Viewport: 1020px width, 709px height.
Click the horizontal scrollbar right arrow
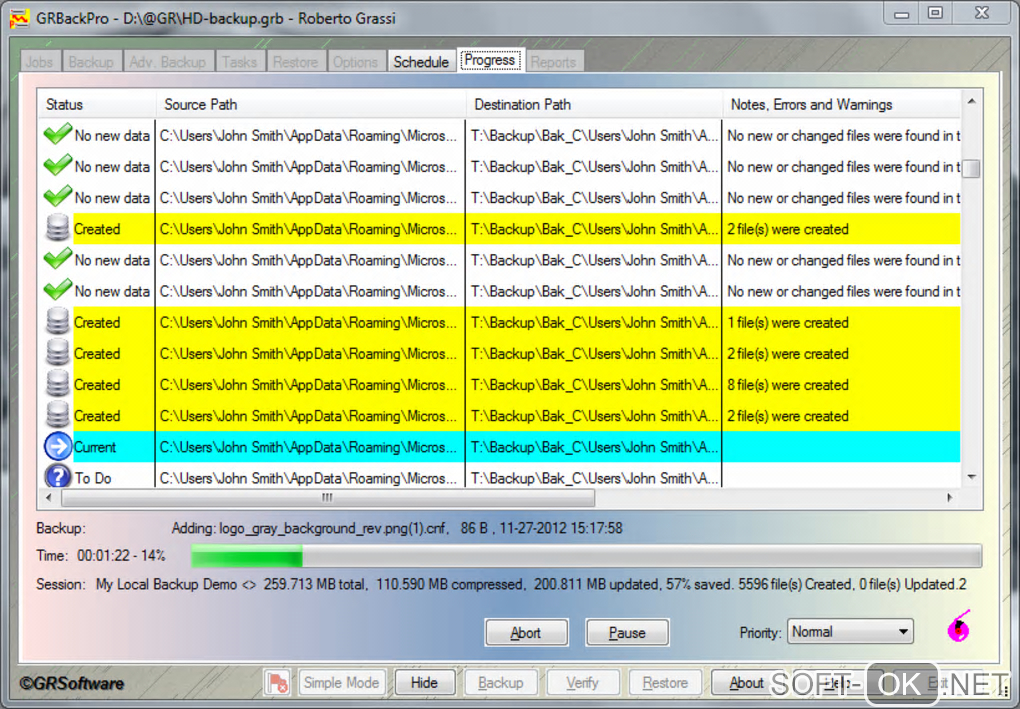(950, 498)
